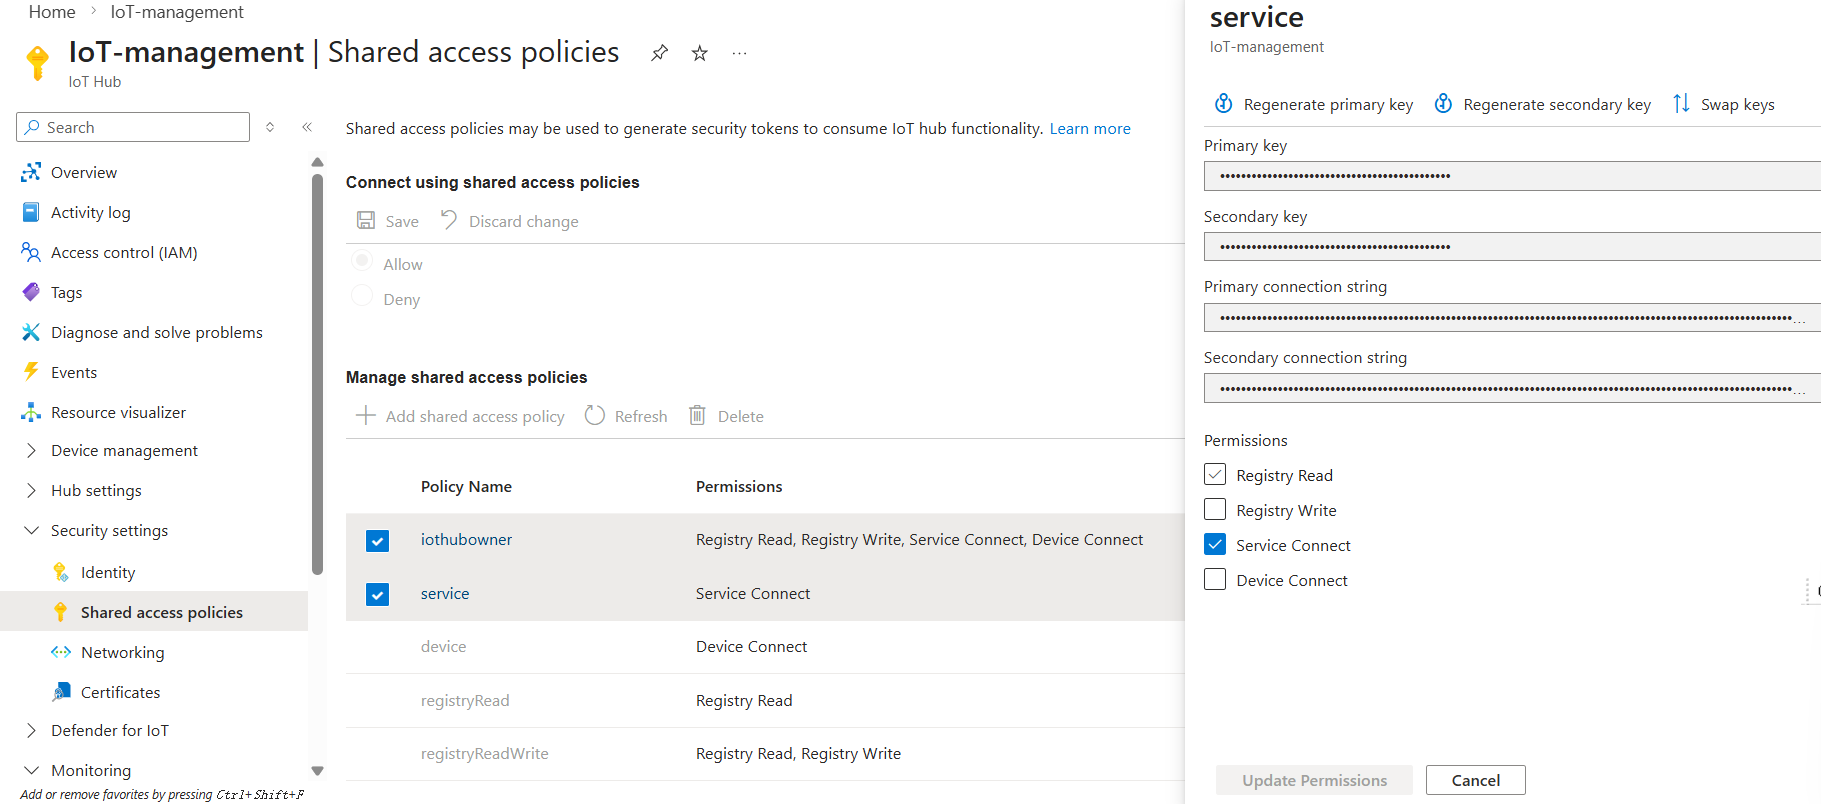Pin the IoT-management blade to dashboard
Viewport: 1821px width, 804px height.
[659, 53]
